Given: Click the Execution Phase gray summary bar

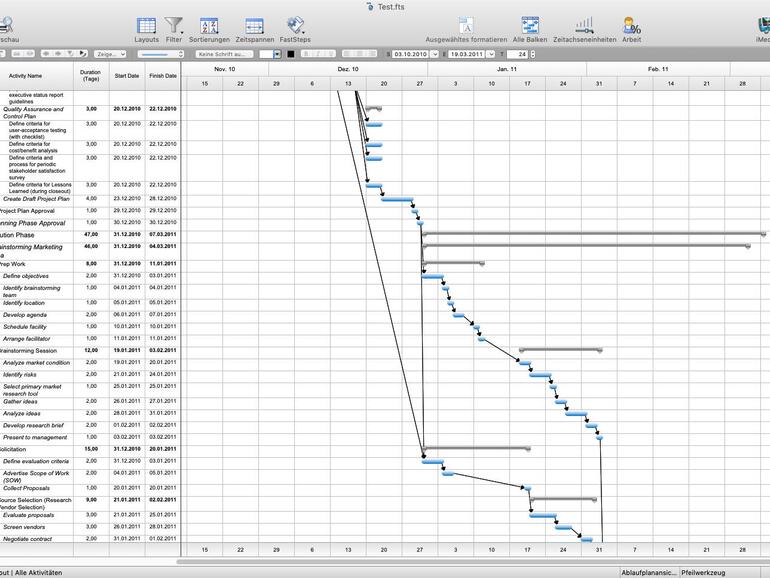Looking at the screenshot, I should [593, 234].
